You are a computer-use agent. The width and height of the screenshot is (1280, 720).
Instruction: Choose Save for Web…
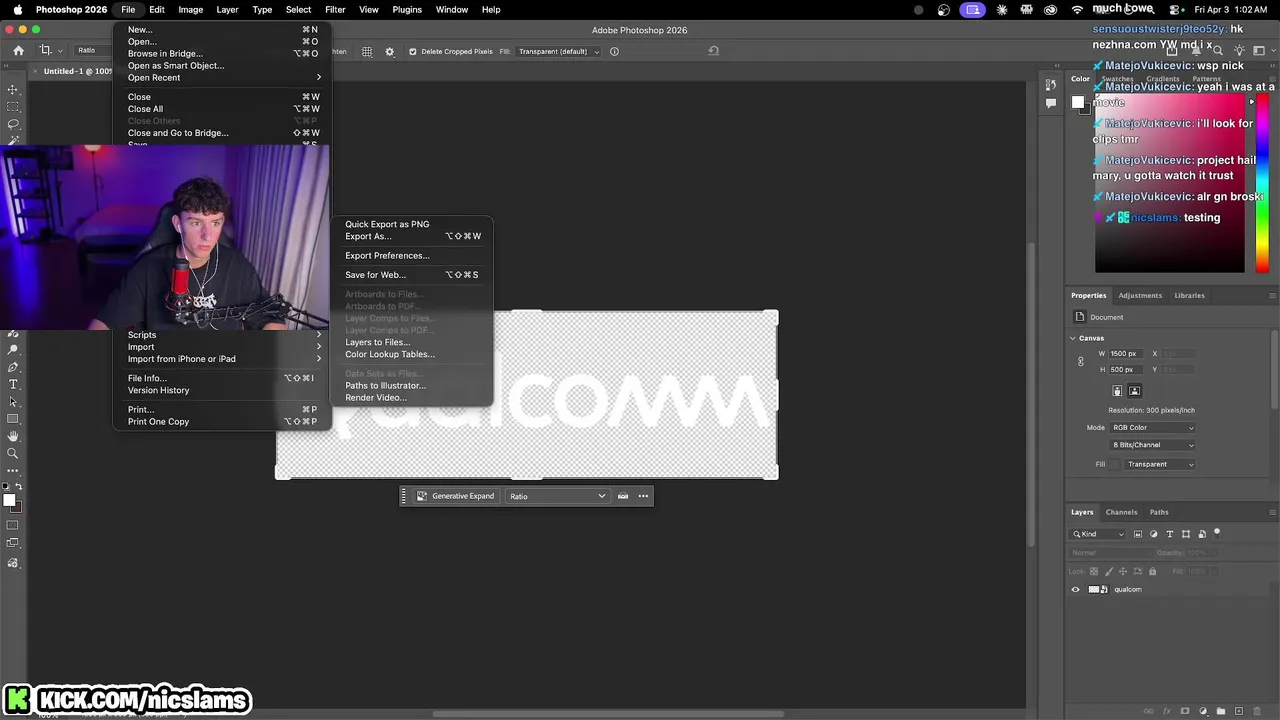pos(411,275)
